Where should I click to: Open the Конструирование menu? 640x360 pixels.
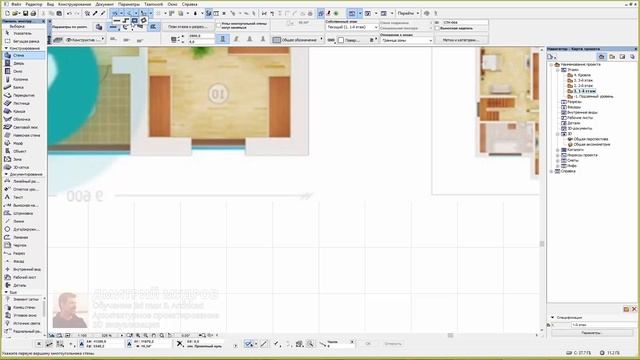coord(74,4)
